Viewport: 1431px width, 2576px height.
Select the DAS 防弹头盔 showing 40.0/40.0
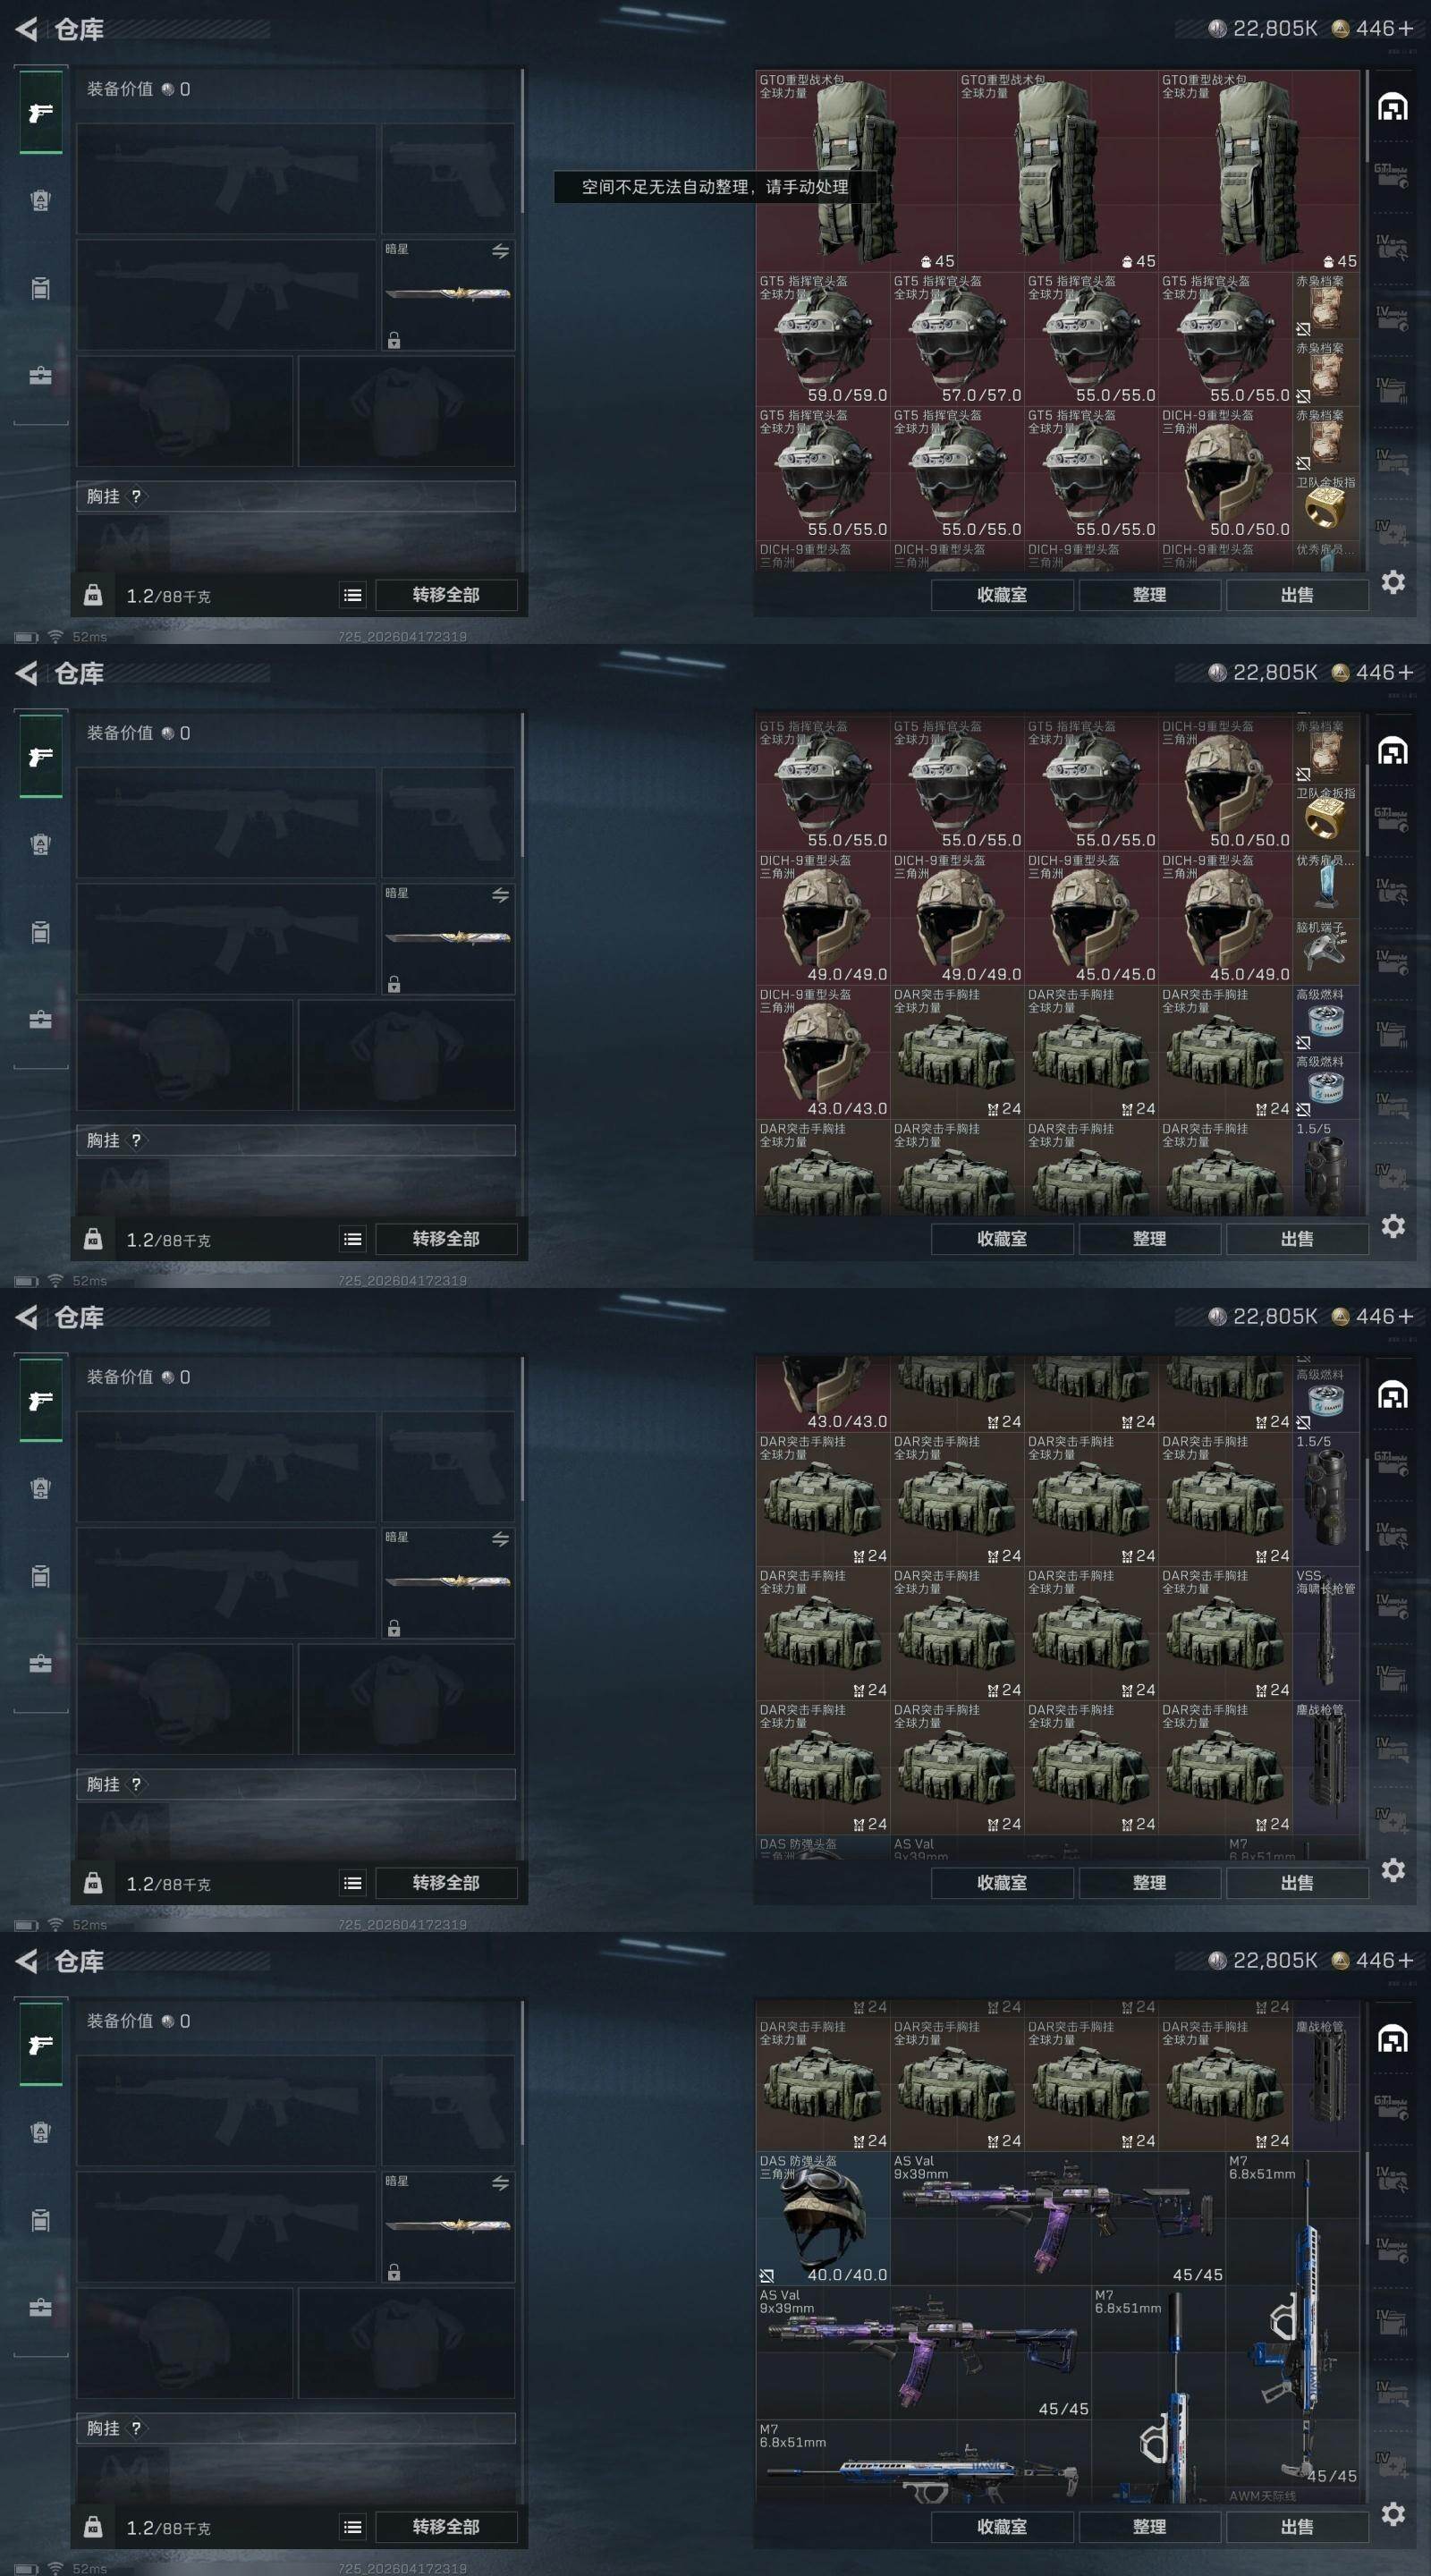[x=823, y=2218]
